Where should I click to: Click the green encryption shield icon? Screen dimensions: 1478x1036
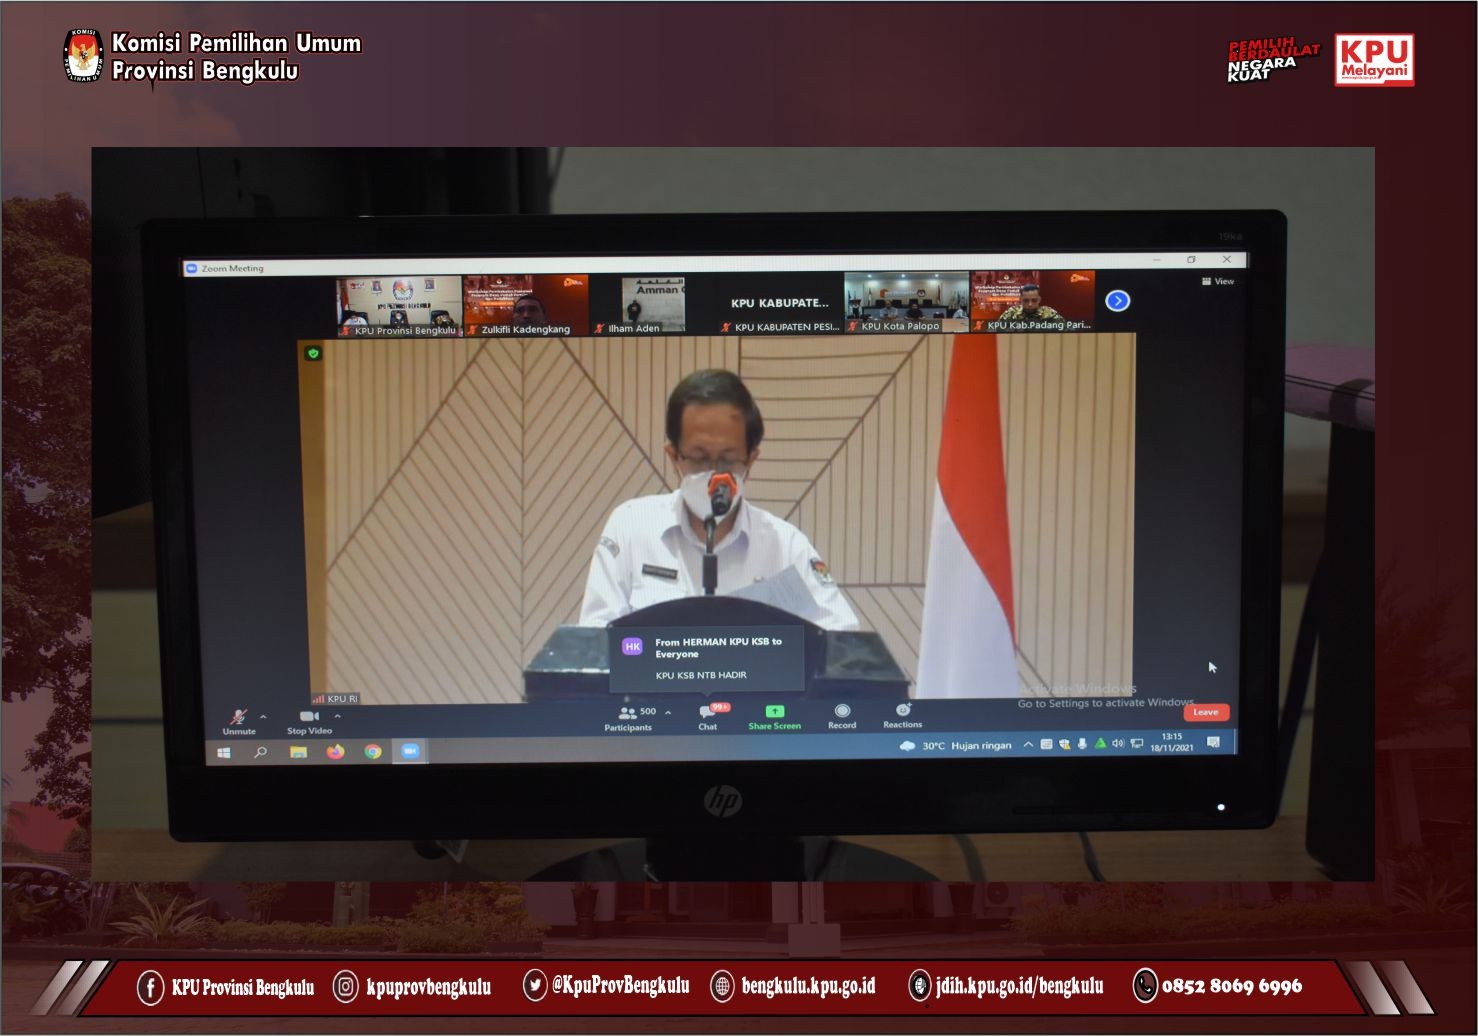click(313, 353)
